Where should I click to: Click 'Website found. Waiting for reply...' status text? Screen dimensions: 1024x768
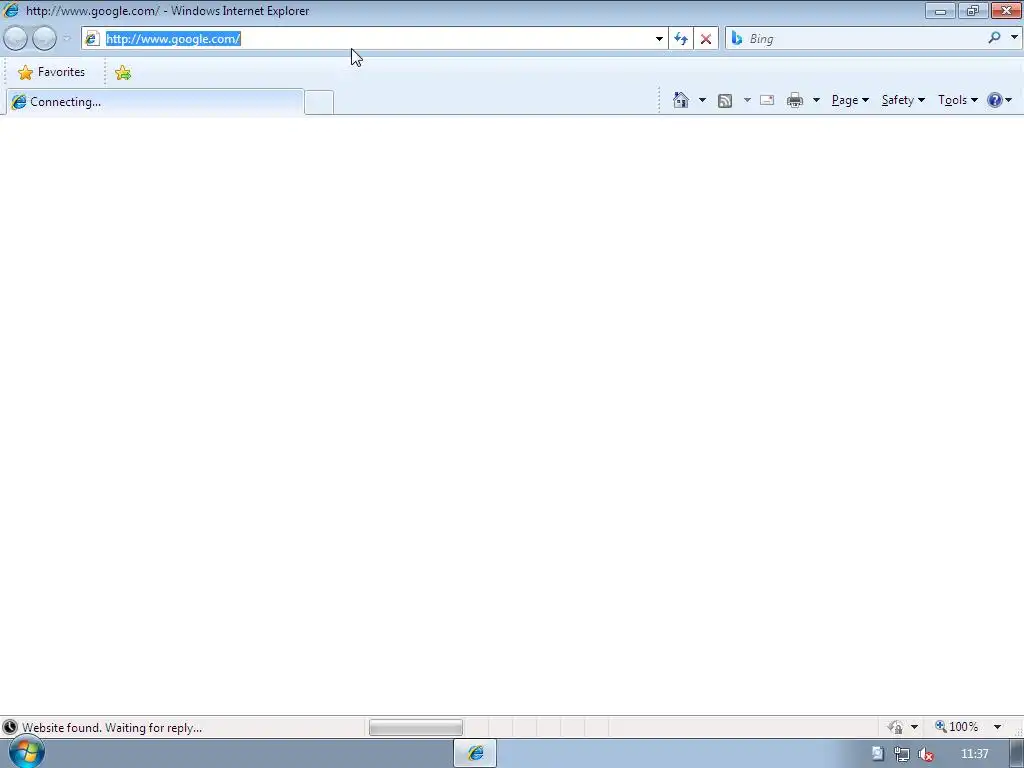pos(112,728)
